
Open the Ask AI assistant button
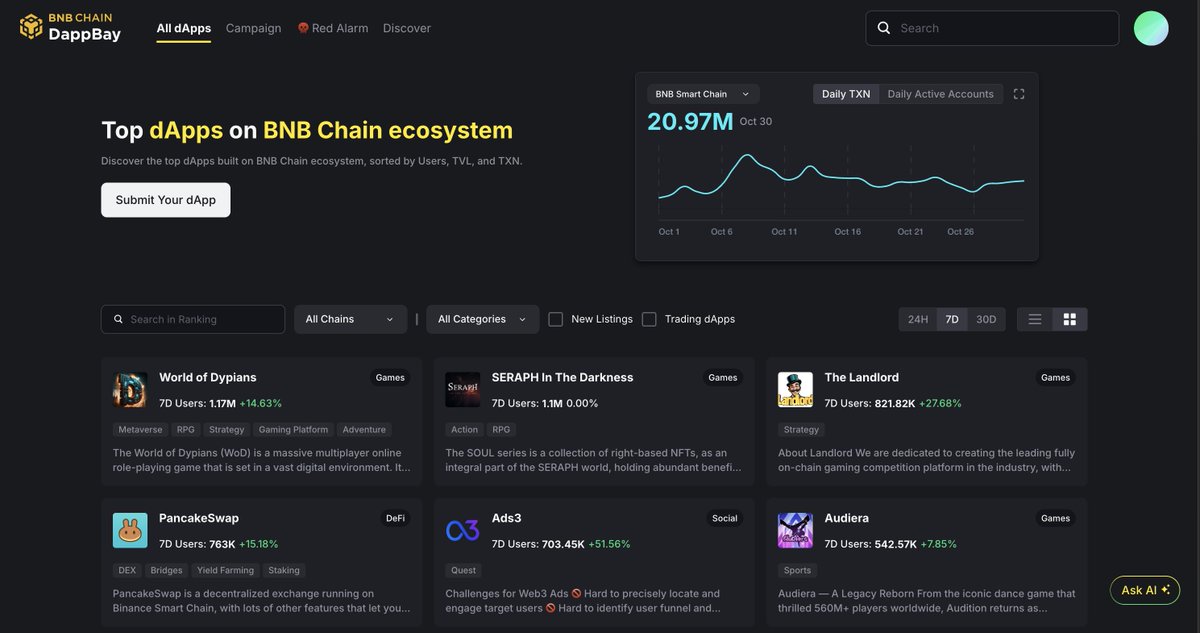click(1145, 590)
